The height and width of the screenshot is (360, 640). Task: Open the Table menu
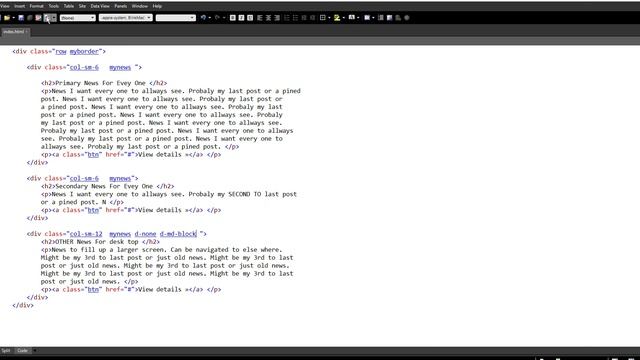coord(69,6)
